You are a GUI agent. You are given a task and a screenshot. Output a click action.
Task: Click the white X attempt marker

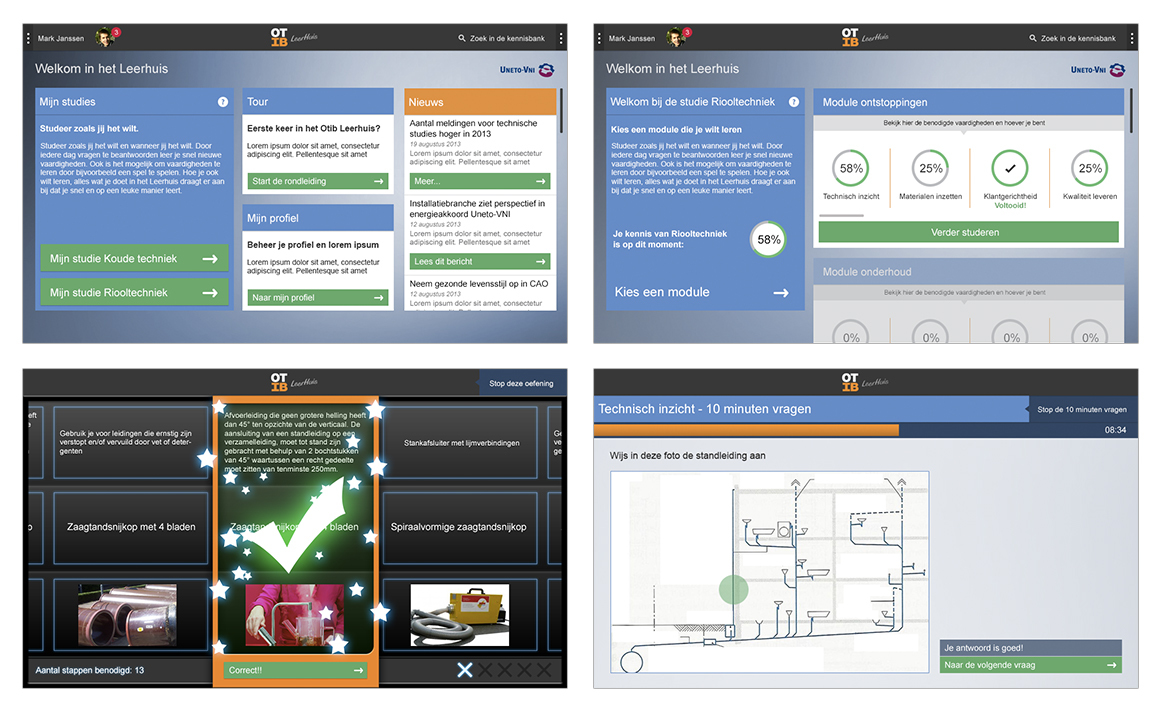coord(465,669)
